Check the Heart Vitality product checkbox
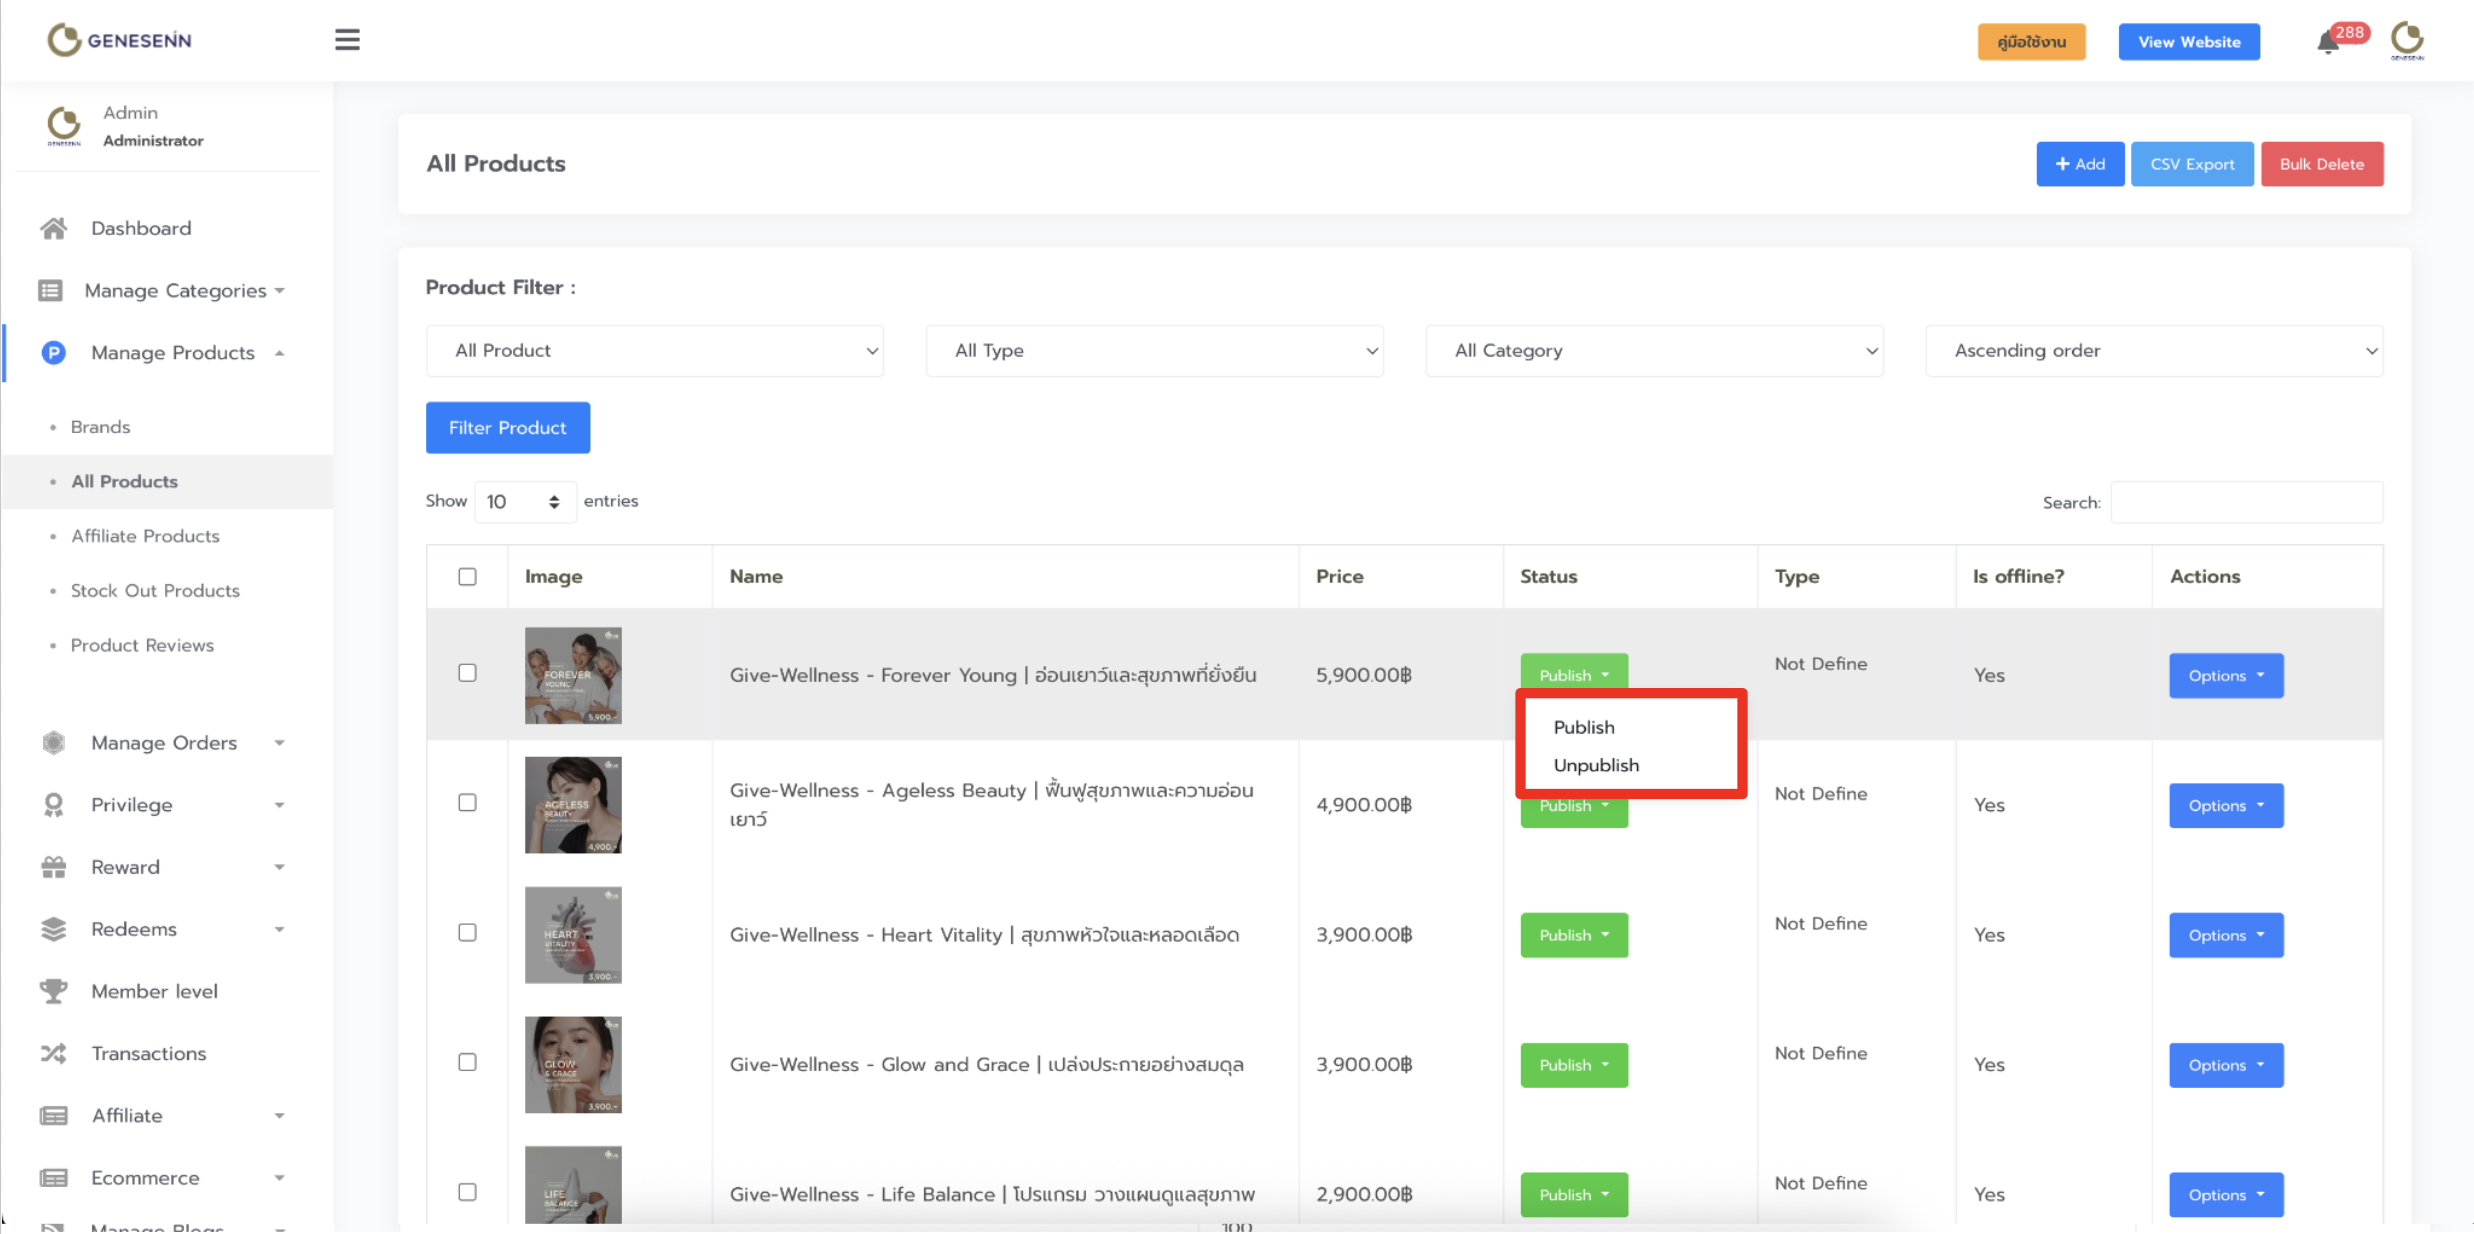Viewport: 2474px width, 1234px height. click(467, 933)
